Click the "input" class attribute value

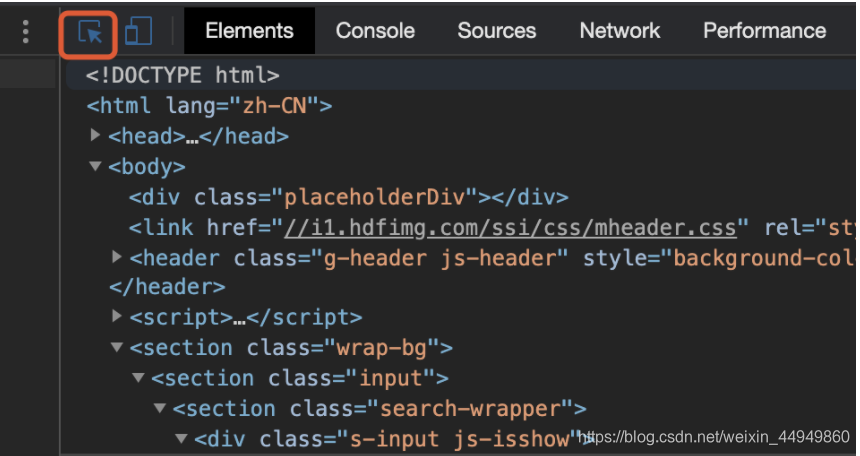click(391, 379)
